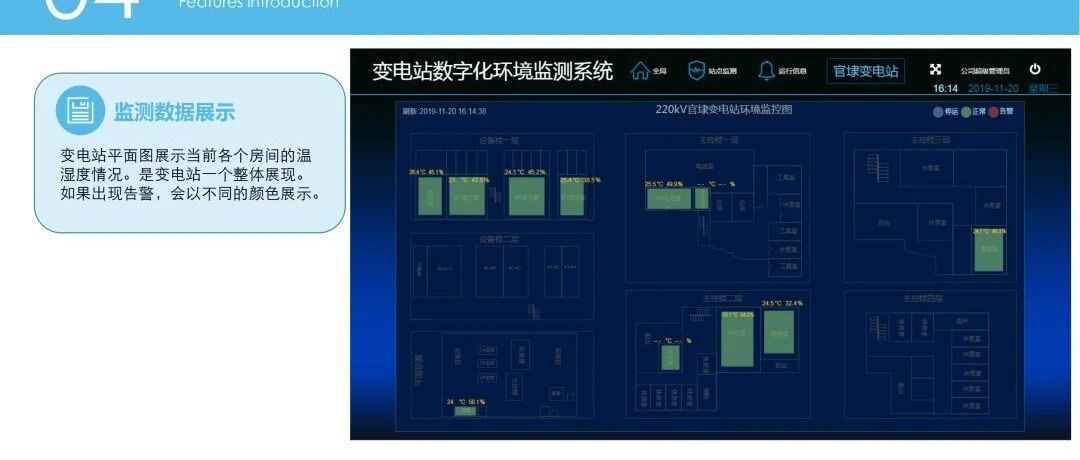Select small green room reading 24°C 50.1%
The width and height of the screenshot is (1080, 460).
coord(465,411)
